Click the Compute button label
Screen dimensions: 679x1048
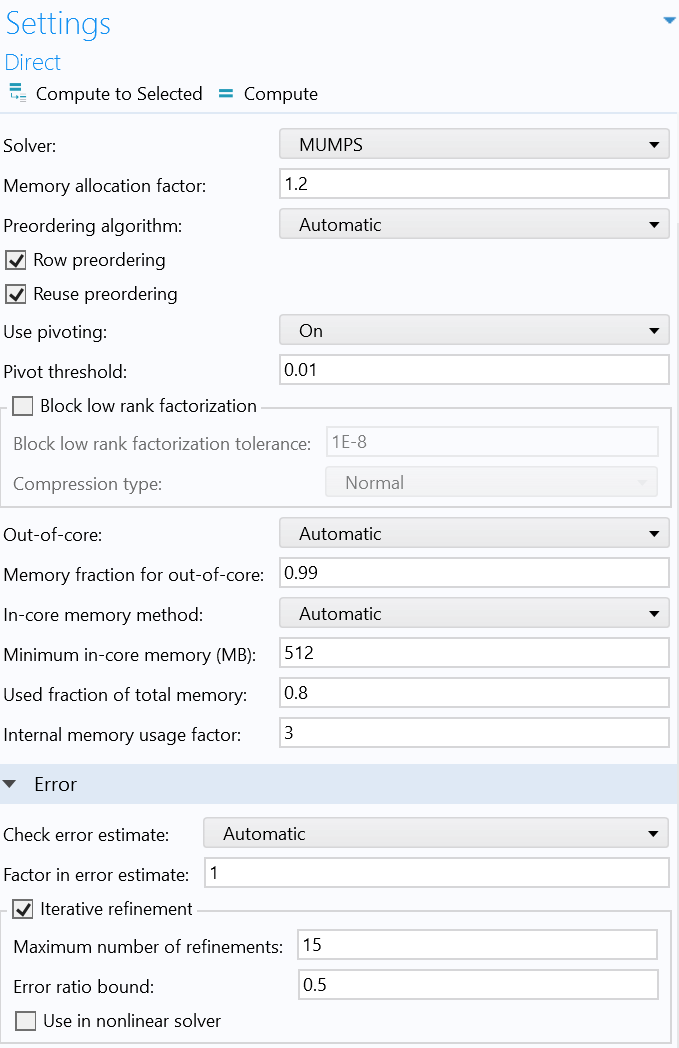[281, 94]
